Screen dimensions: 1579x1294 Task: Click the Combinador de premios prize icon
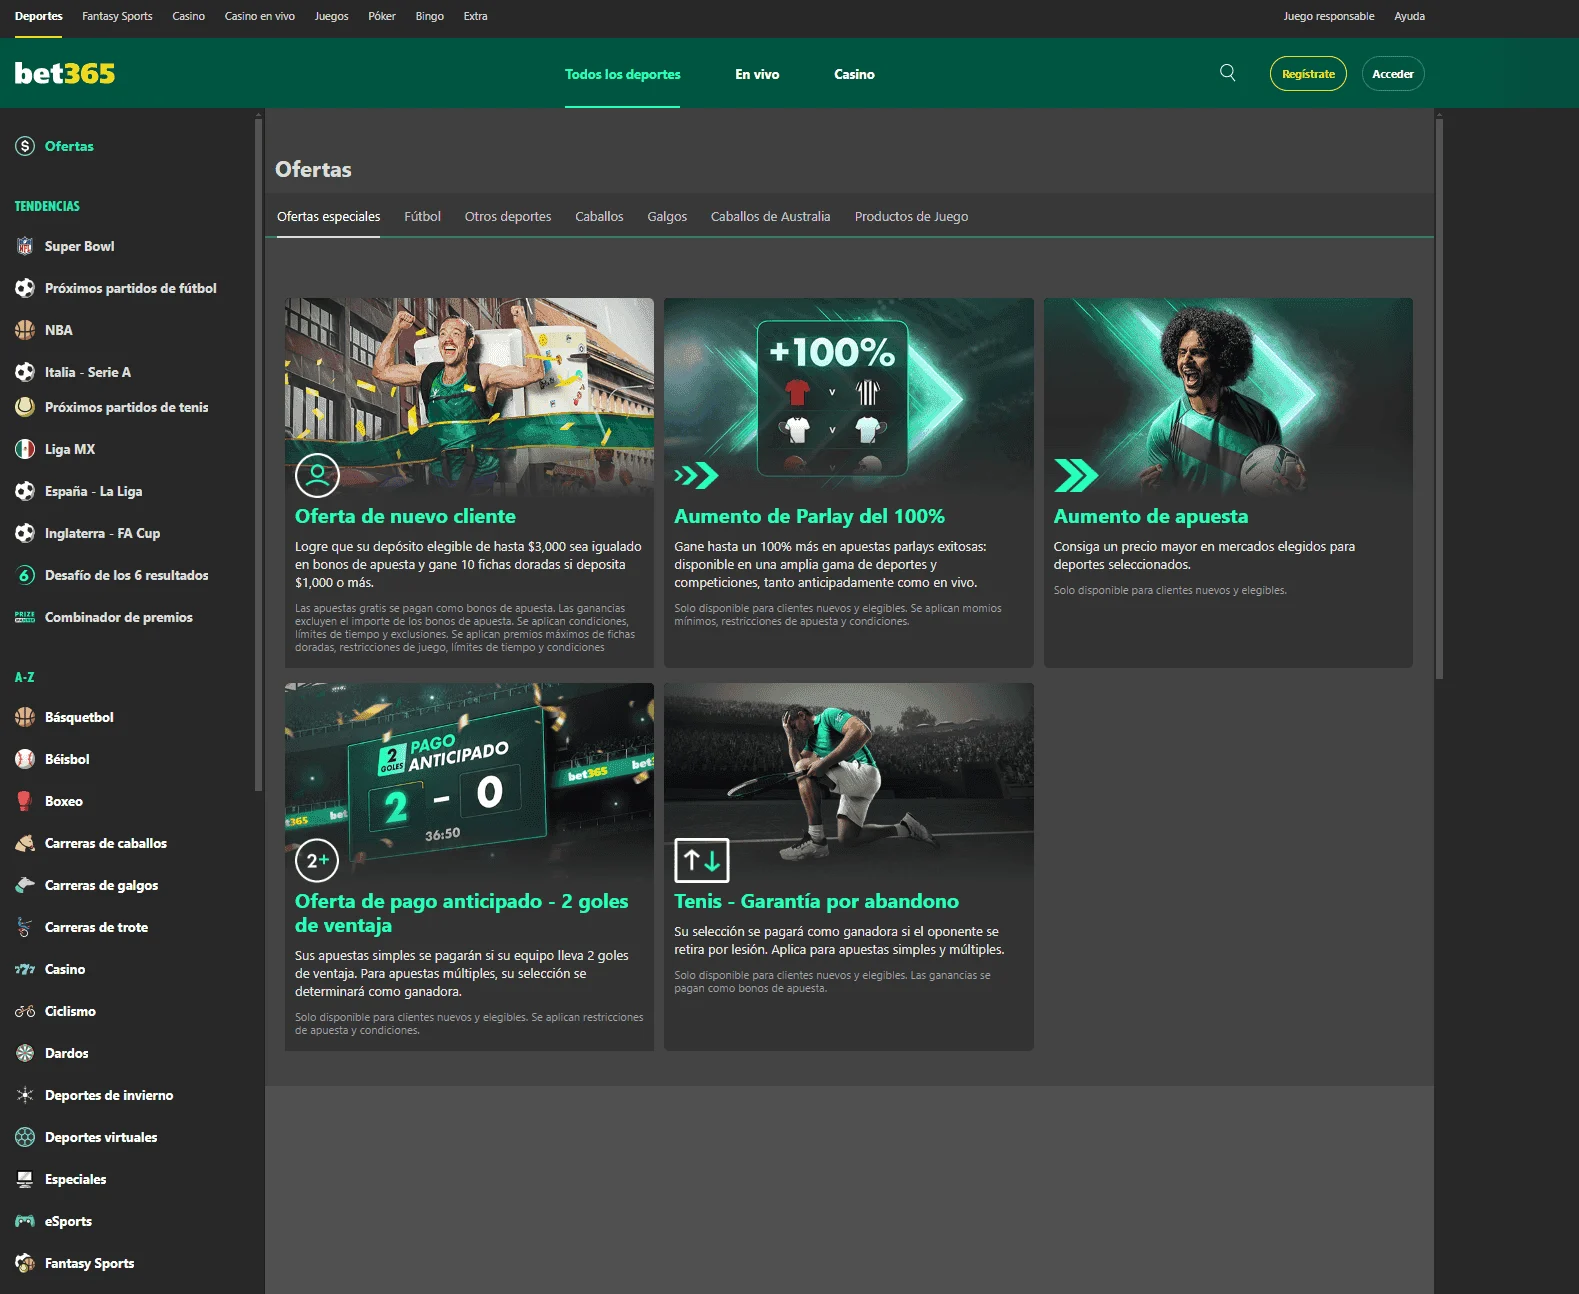pyautogui.click(x=25, y=617)
